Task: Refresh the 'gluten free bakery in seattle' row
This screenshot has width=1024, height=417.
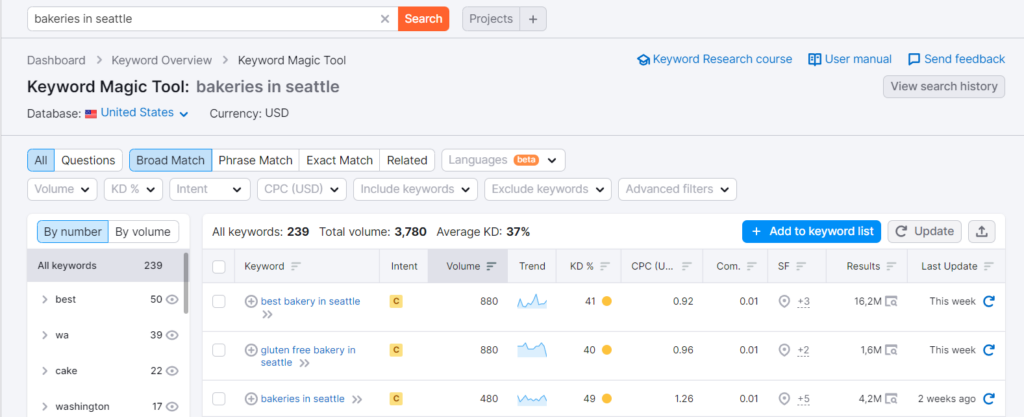Action: tap(989, 350)
